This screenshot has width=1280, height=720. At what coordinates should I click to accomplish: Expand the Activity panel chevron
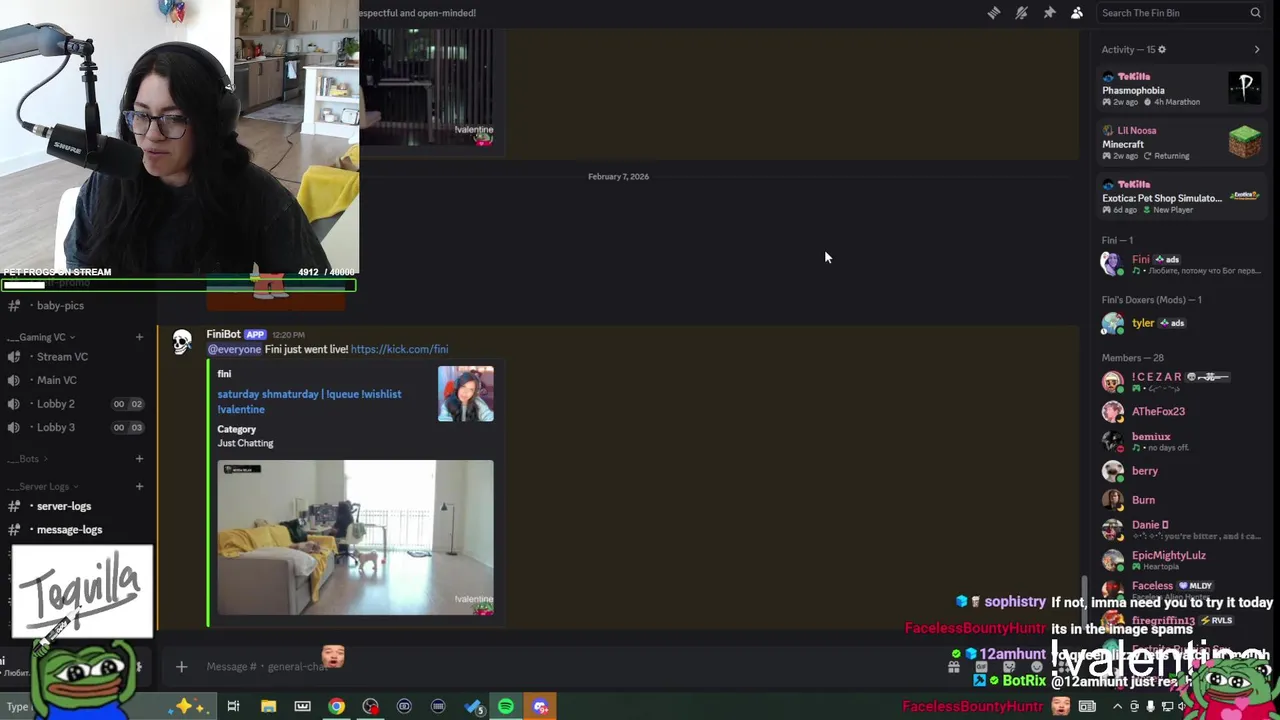[x=1257, y=49]
